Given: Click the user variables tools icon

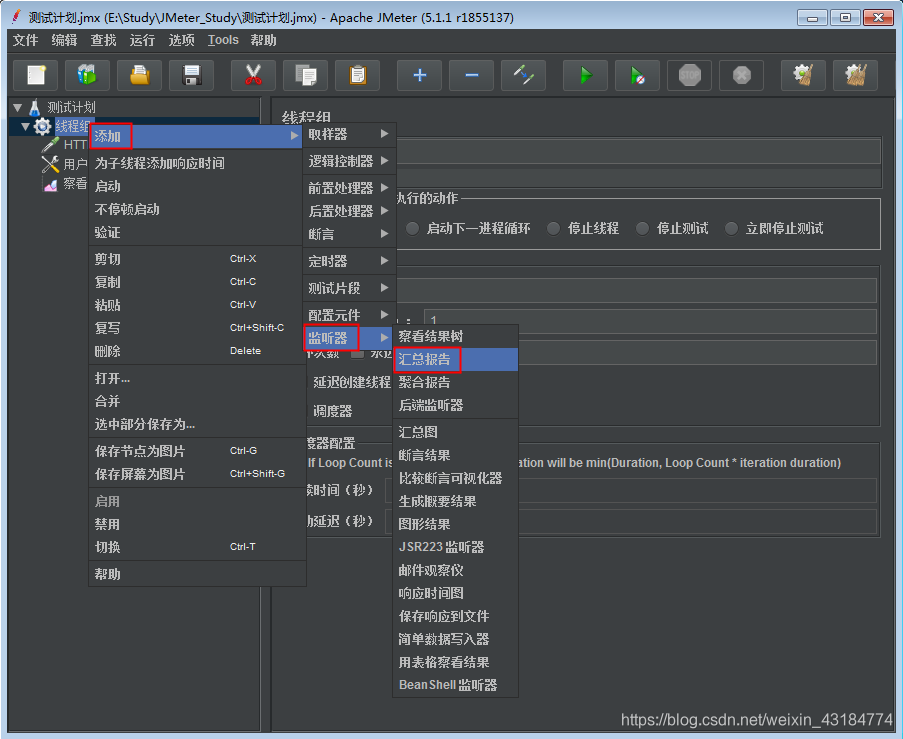Looking at the screenshot, I should [x=51, y=164].
